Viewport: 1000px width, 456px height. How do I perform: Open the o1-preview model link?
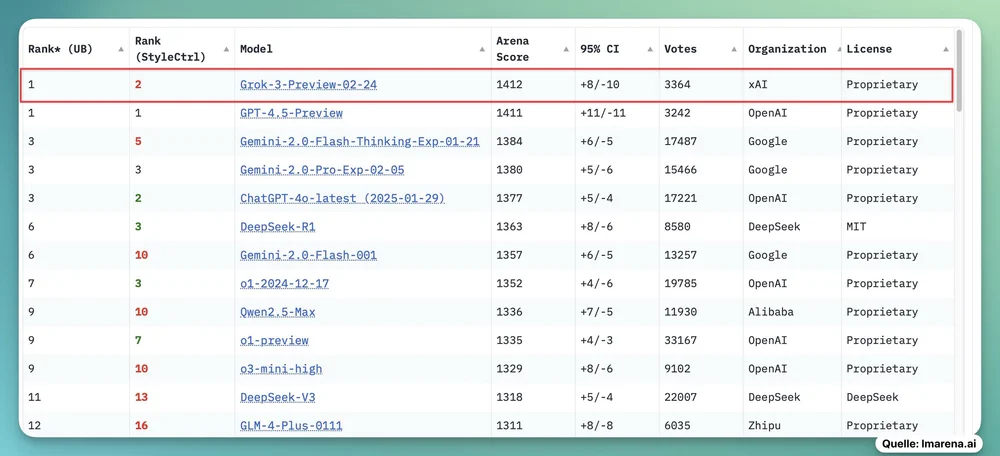pyautogui.click(x=274, y=341)
